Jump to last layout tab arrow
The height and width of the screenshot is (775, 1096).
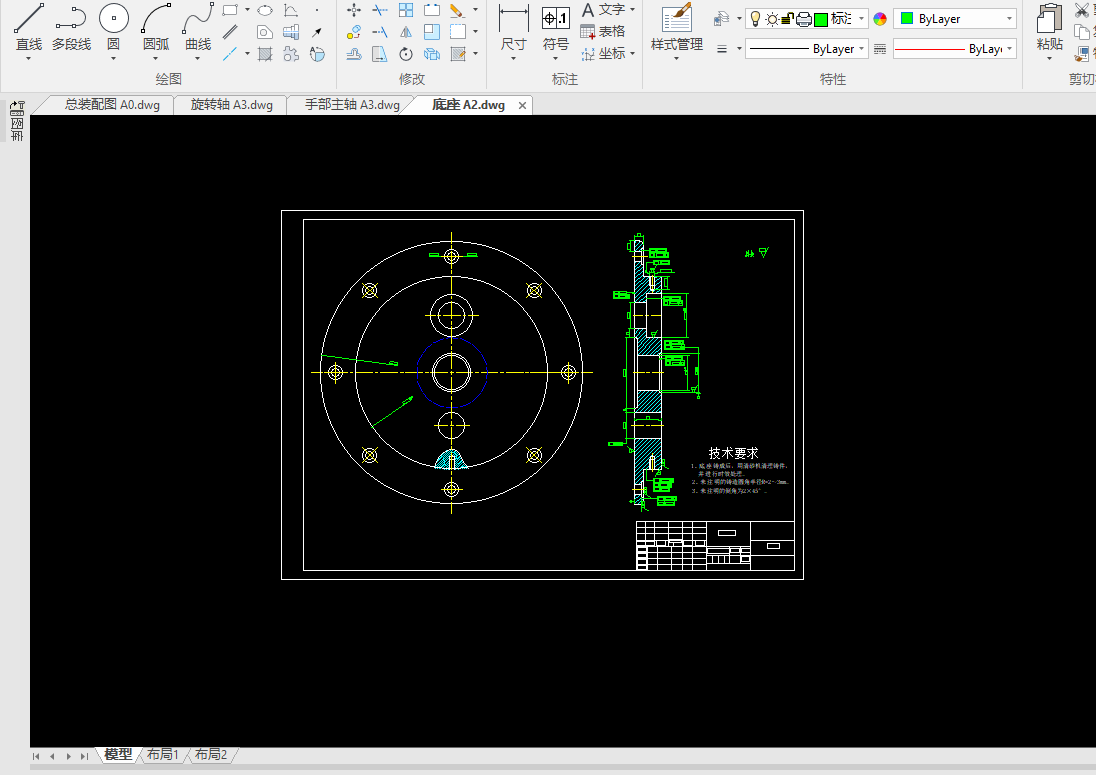tap(85, 756)
